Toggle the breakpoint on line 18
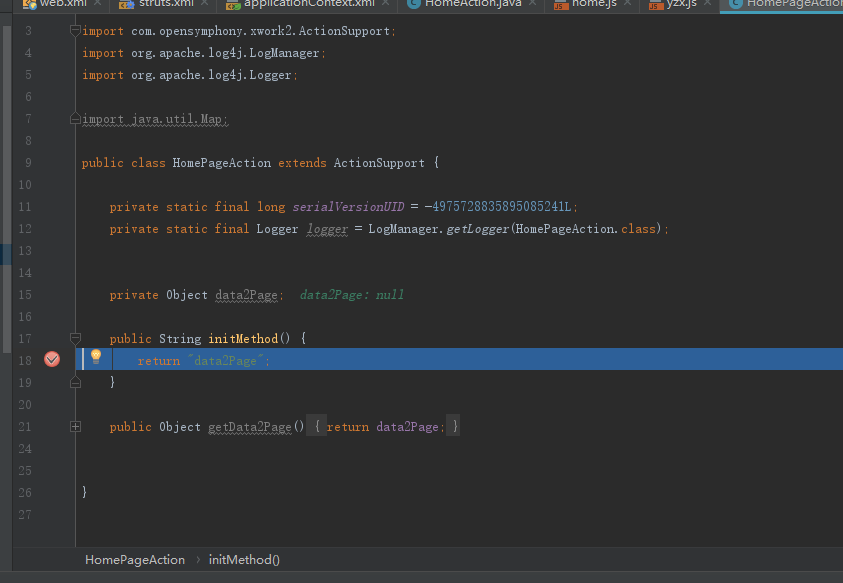 (51, 358)
